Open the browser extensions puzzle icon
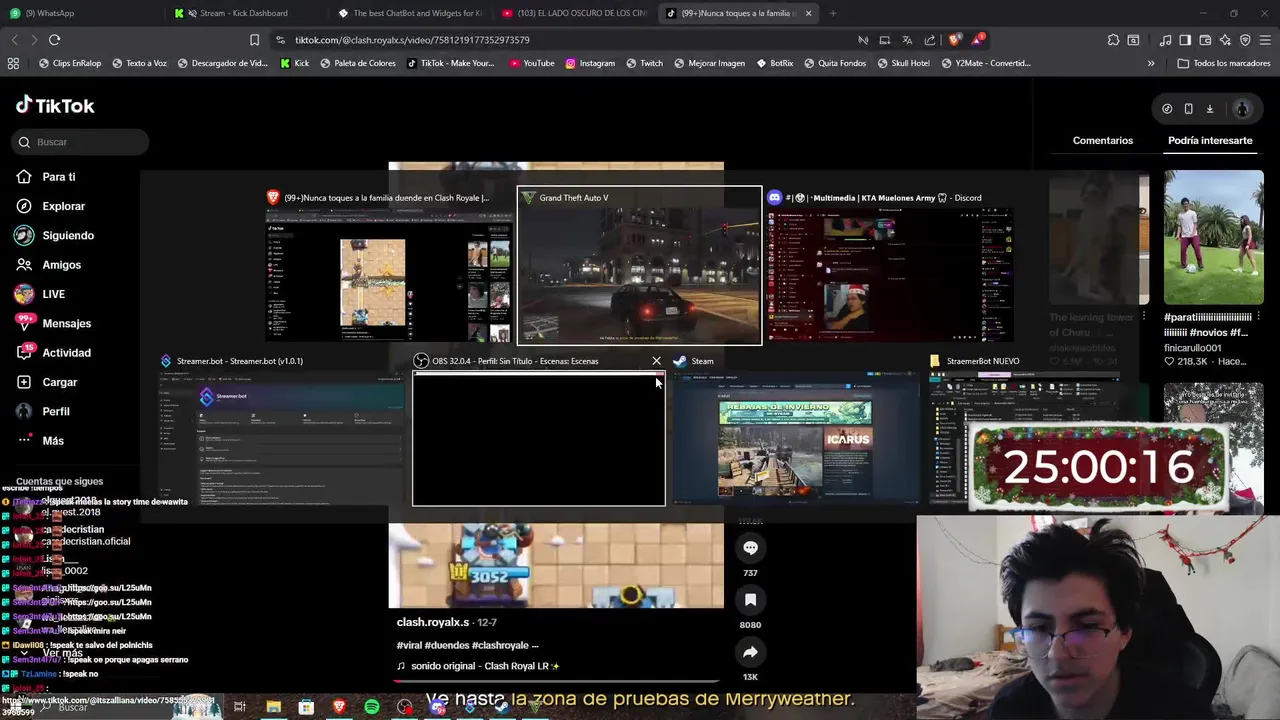The image size is (1280, 720). (1113, 40)
